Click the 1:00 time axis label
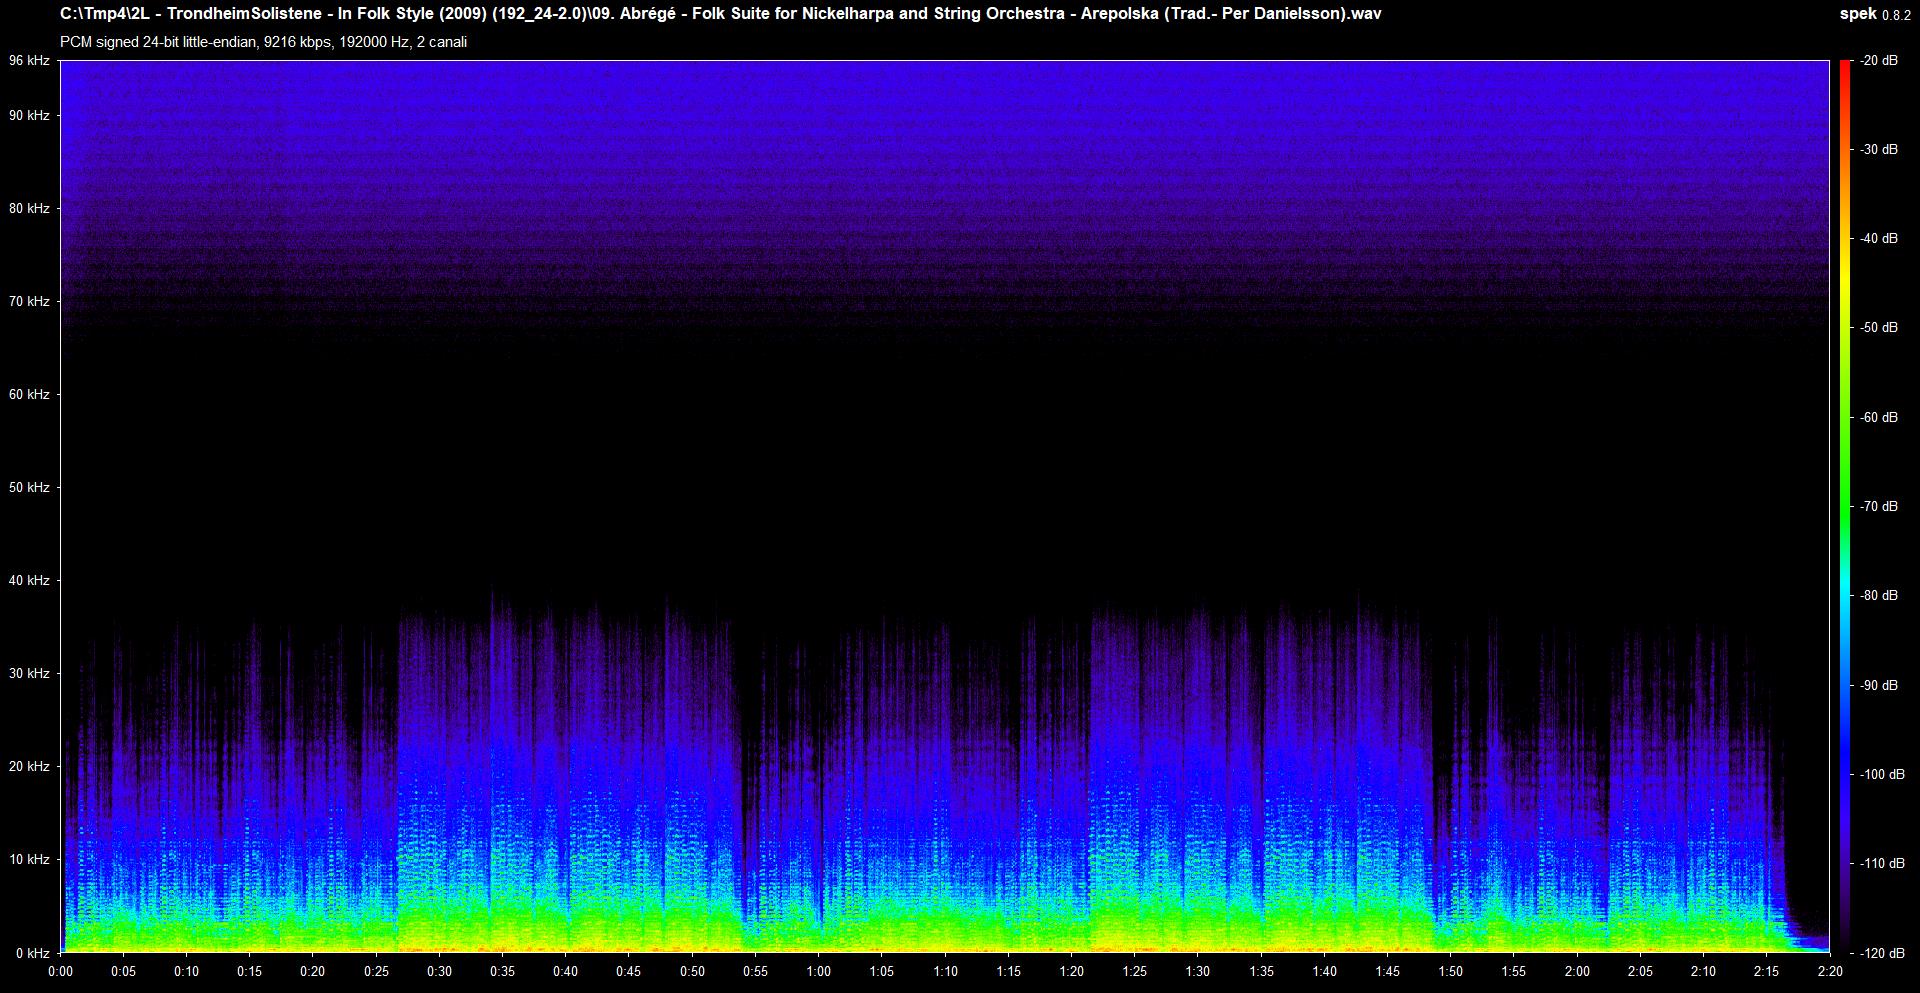The height and width of the screenshot is (993, 1920). [x=818, y=972]
